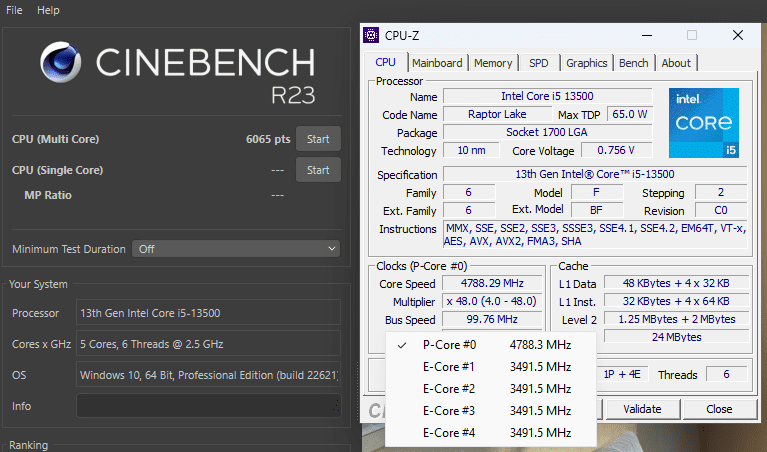
Task: Click the Core Voltage value 0.756 V
Action: click(616, 151)
